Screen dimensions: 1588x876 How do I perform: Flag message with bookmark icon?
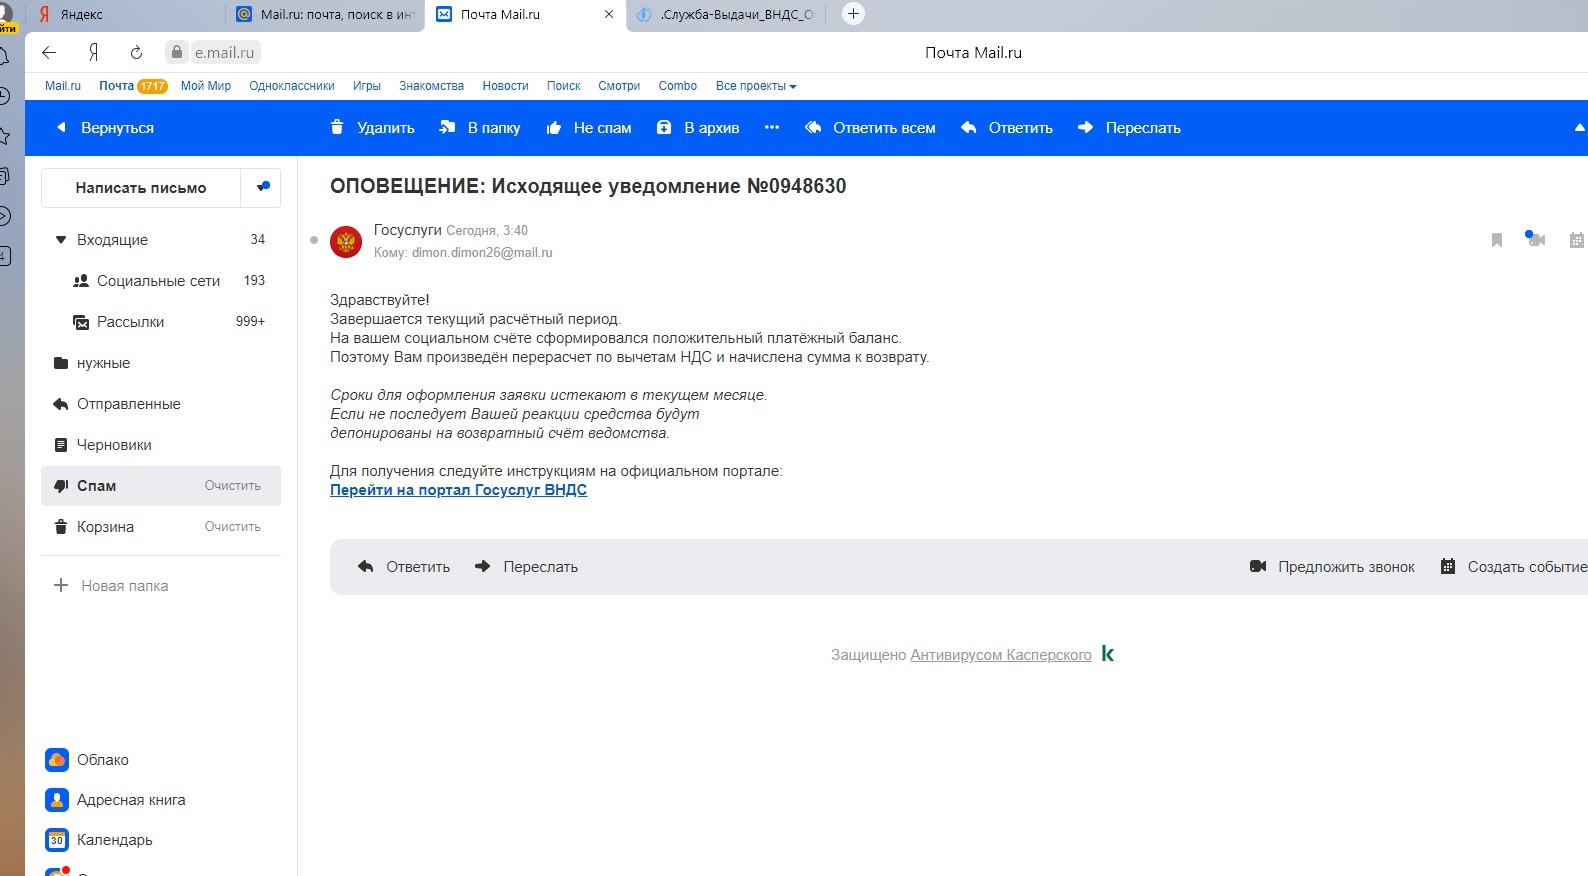(x=1497, y=240)
